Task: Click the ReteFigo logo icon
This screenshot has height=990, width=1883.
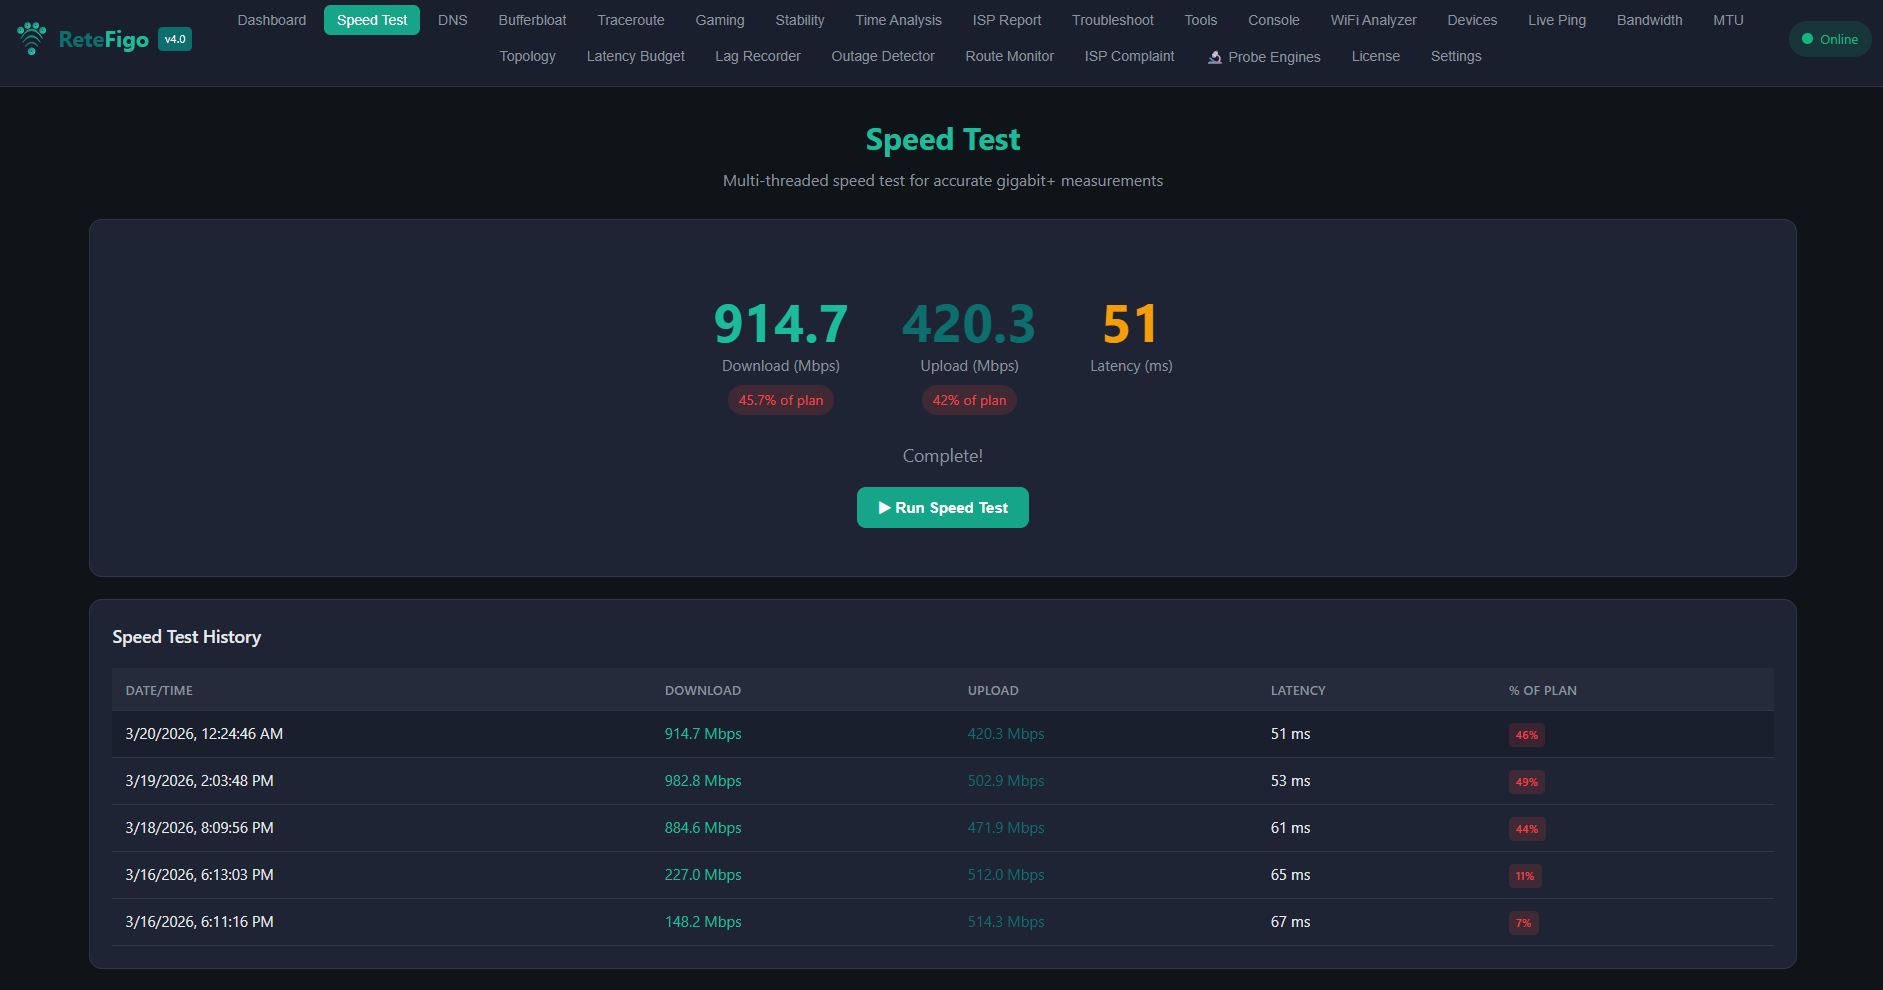Action: 32,39
